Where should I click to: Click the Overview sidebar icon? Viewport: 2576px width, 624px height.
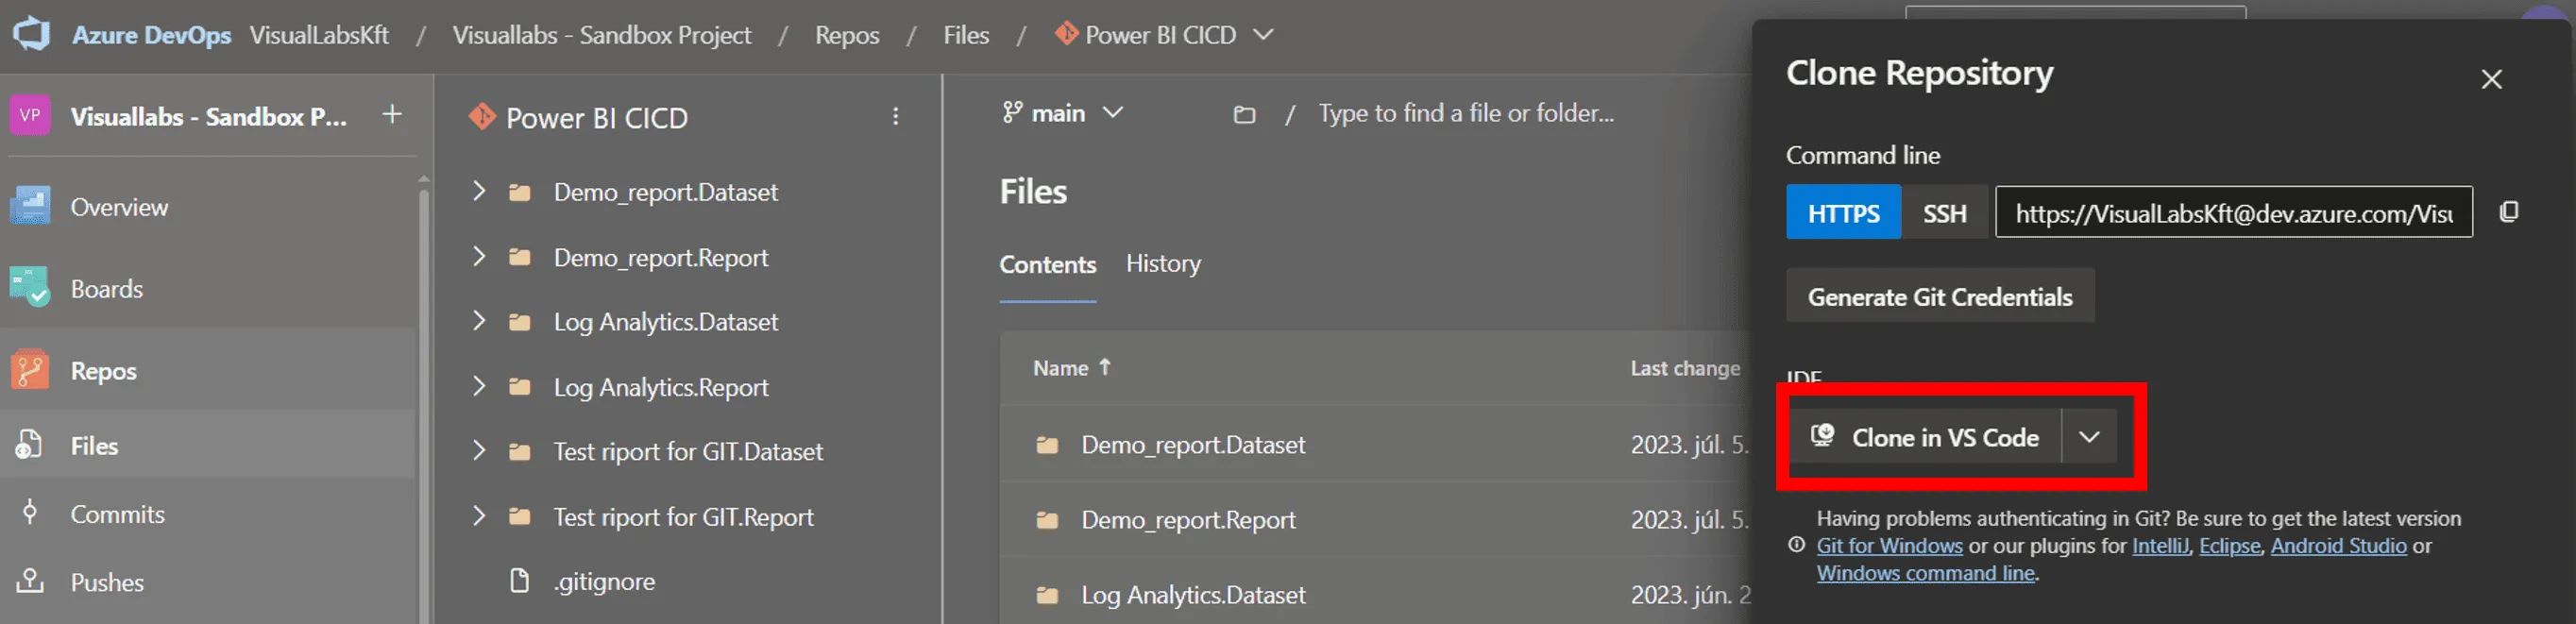30,206
